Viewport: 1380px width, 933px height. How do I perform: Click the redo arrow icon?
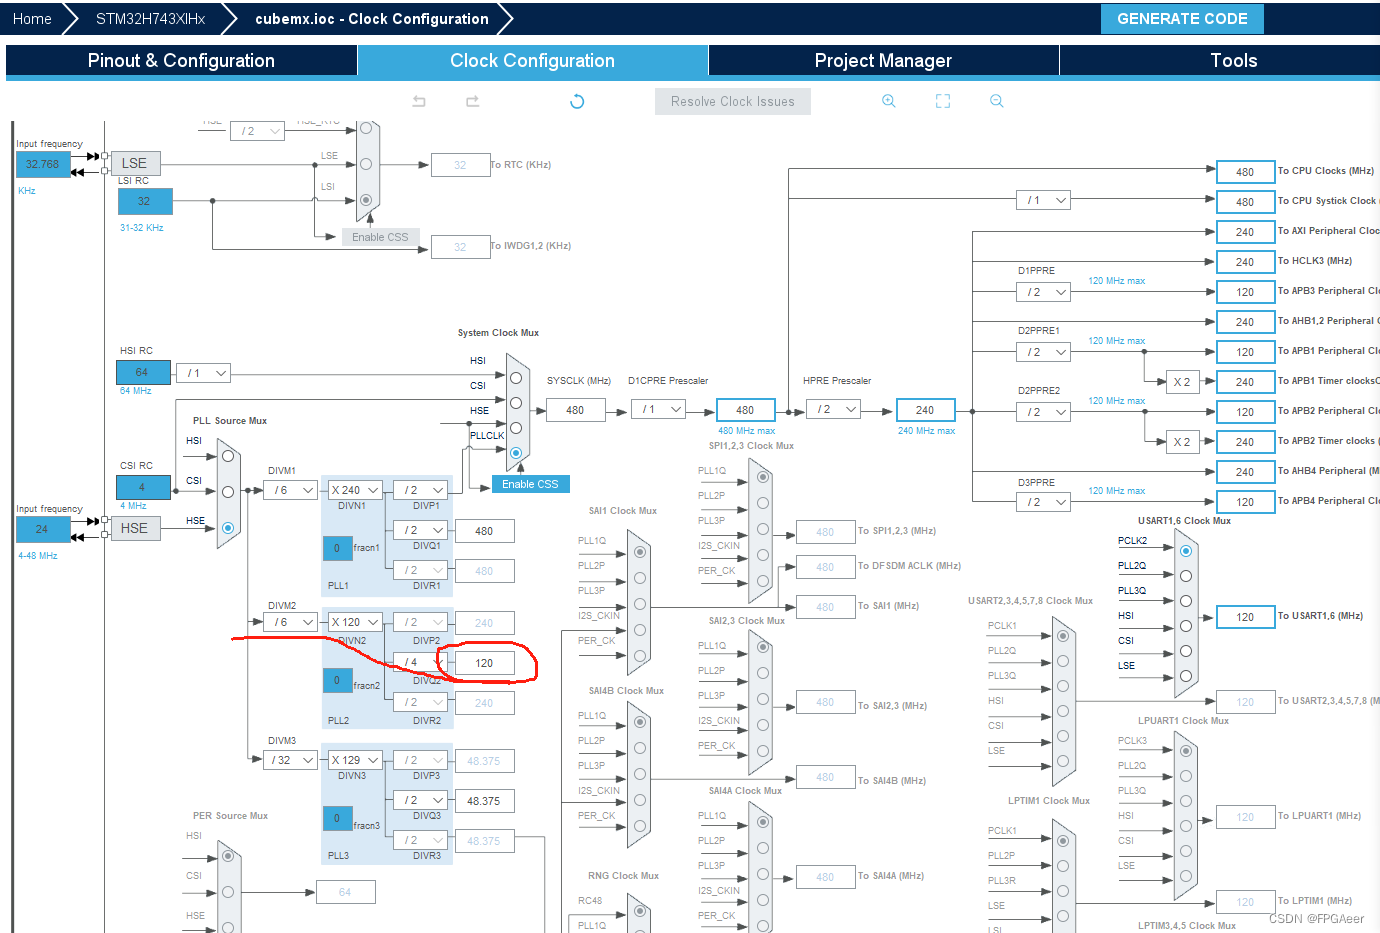tap(473, 101)
